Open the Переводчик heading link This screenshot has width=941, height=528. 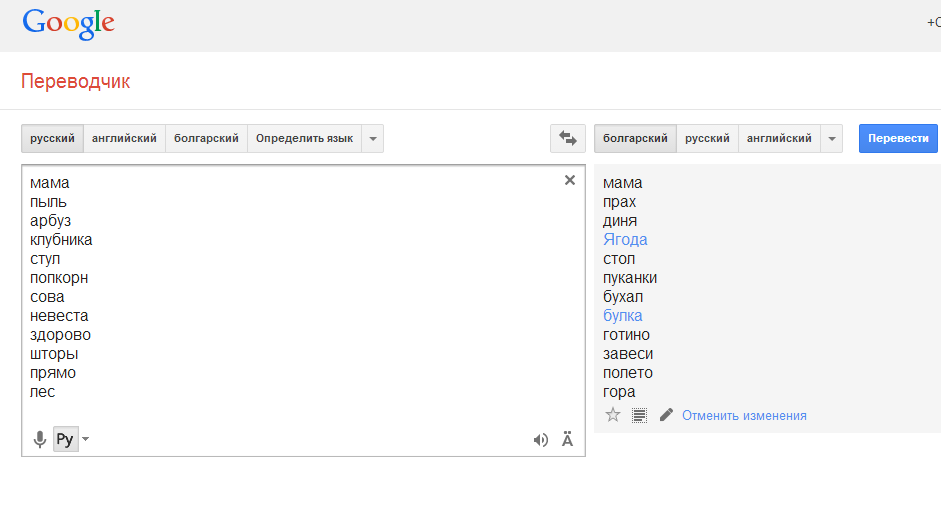coord(76,81)
